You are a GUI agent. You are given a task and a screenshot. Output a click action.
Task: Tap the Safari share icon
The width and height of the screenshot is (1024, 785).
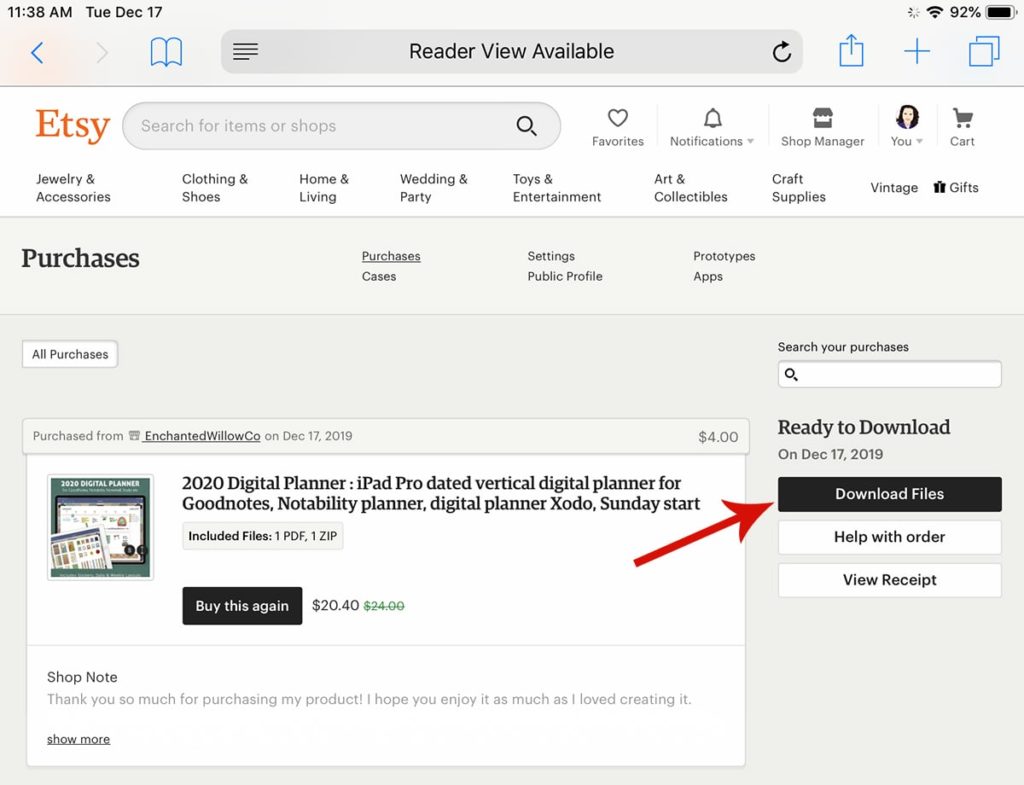(851, 51)
